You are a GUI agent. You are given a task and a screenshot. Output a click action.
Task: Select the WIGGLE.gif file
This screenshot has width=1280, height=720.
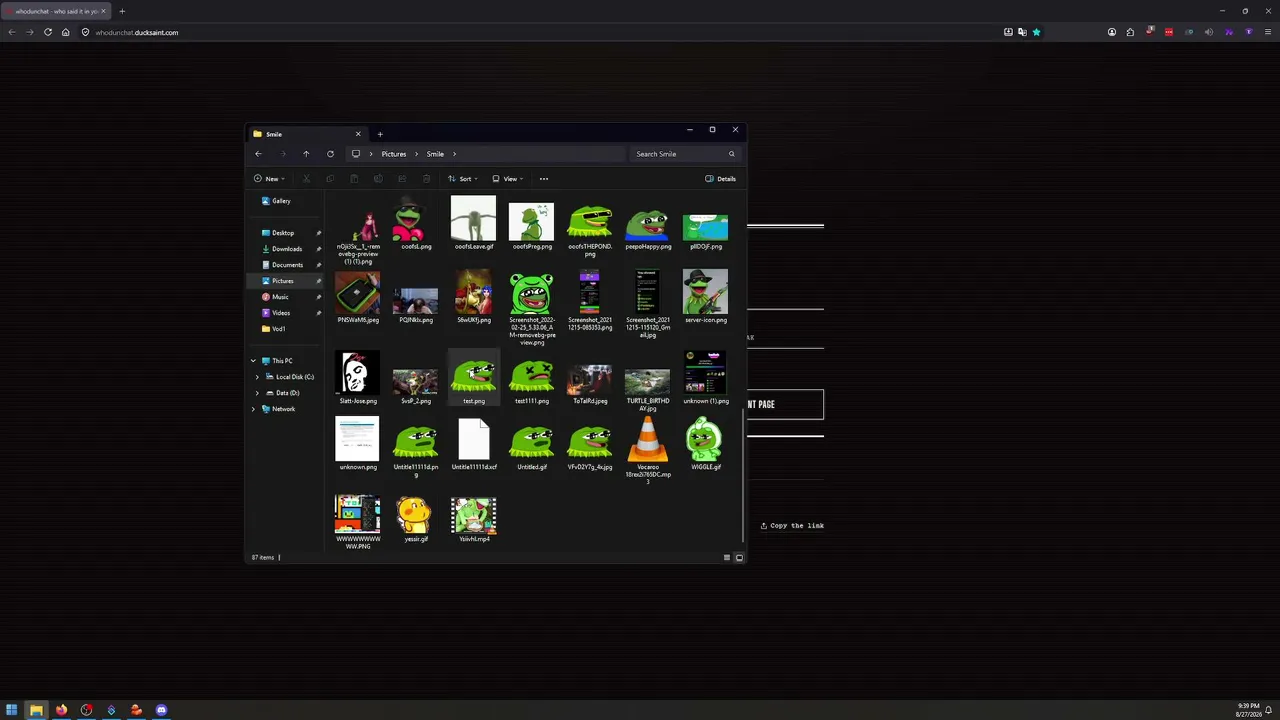[x=706, y=444]
